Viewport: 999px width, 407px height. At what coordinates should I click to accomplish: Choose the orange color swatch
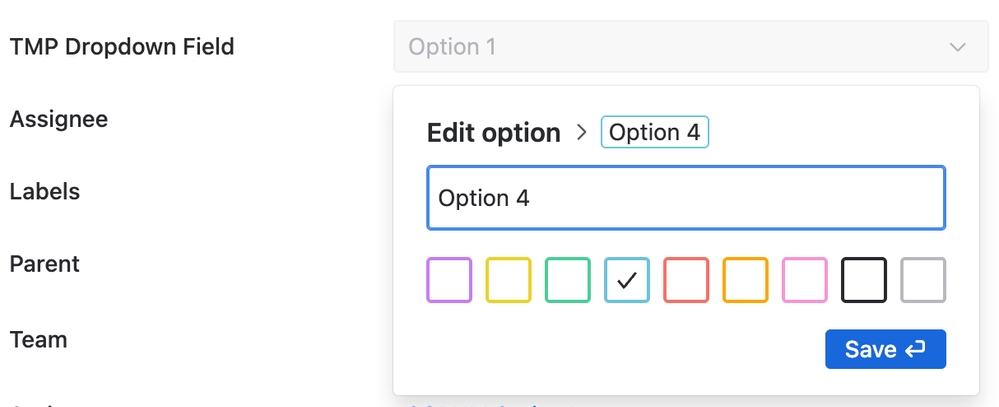coord(745,280)
